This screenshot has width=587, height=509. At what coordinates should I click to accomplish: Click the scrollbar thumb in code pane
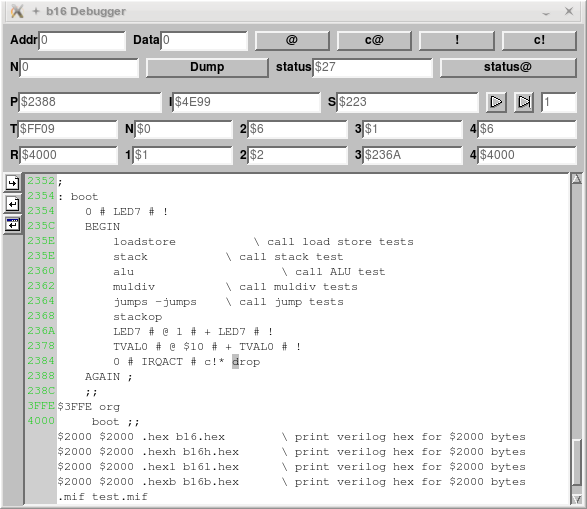(577, 463)
